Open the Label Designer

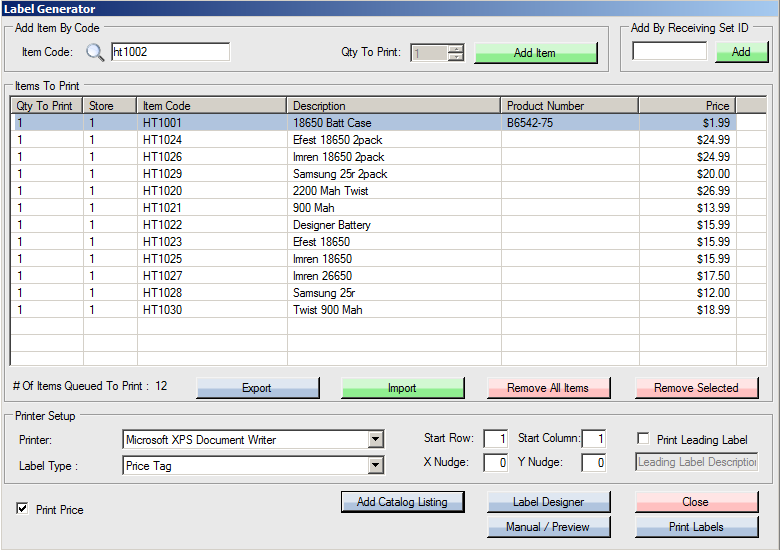[x=548, y=502]
